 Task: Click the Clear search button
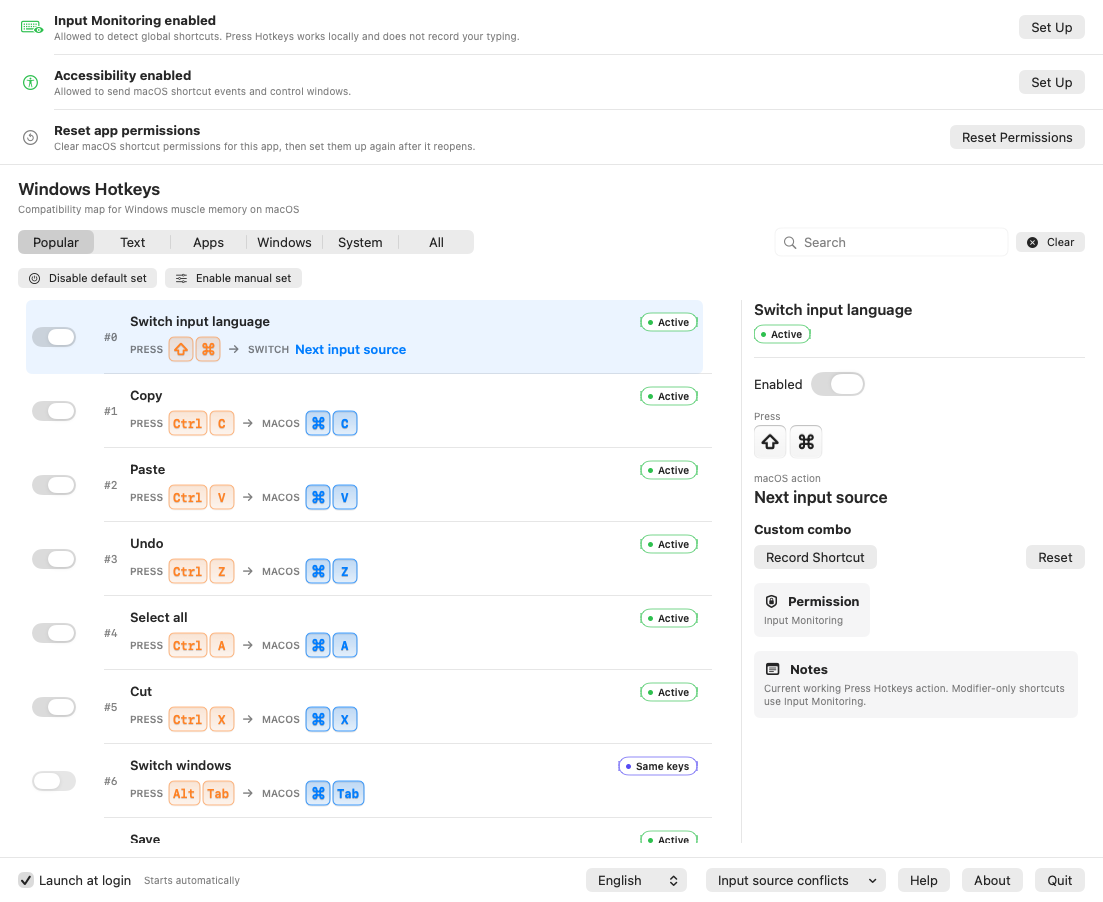coord(1050,242)
